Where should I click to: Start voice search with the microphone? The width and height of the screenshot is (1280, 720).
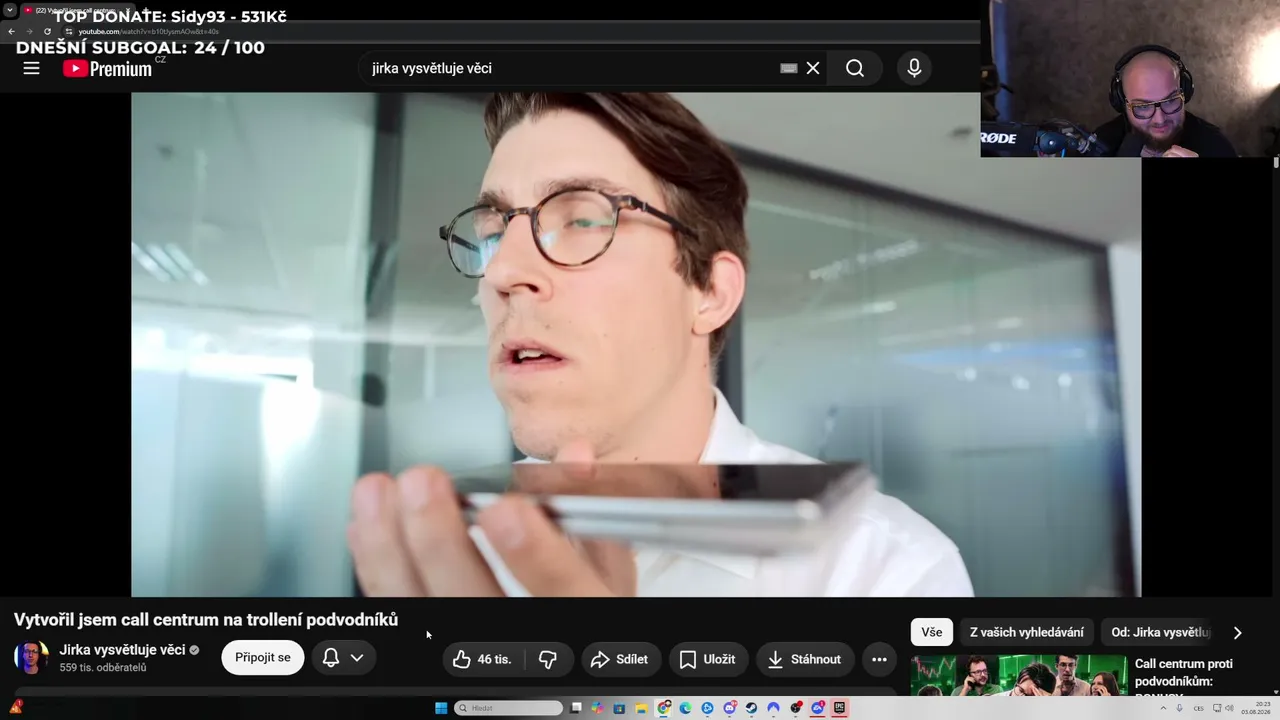(914, 68)
